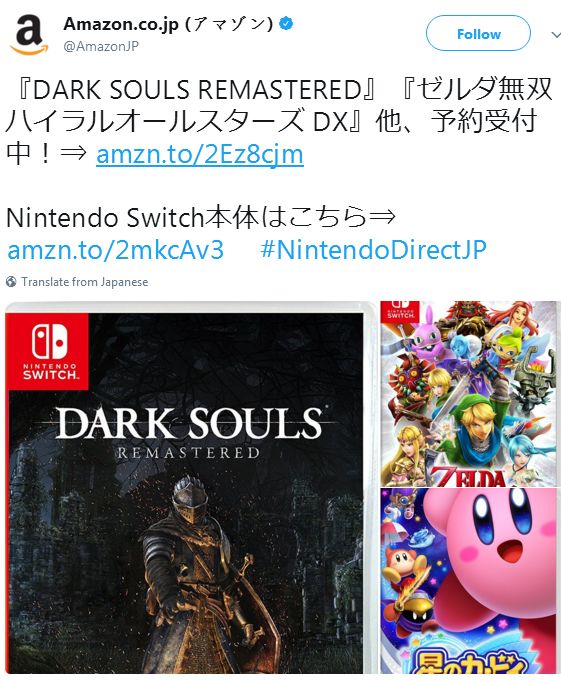Image resolution: width=561 pixels, height=681 pixels.
Task: Click the red ZELDA logo on cover
Action: [x=468, y=477]
